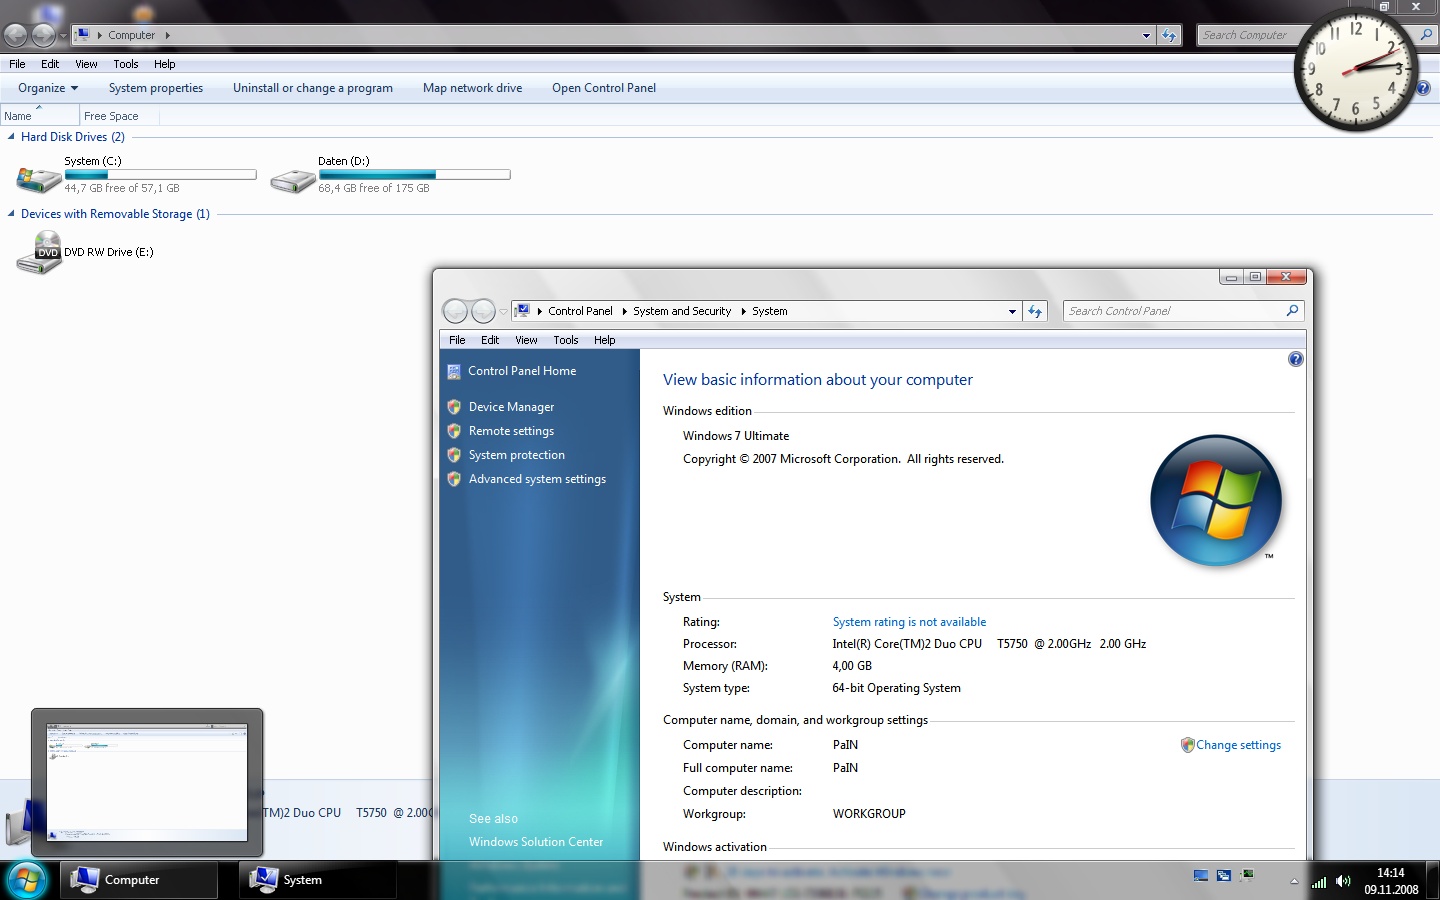Expand arrow after Computer breadcrumb
This screenshot has width=1440, height=900.
point(167,35)
